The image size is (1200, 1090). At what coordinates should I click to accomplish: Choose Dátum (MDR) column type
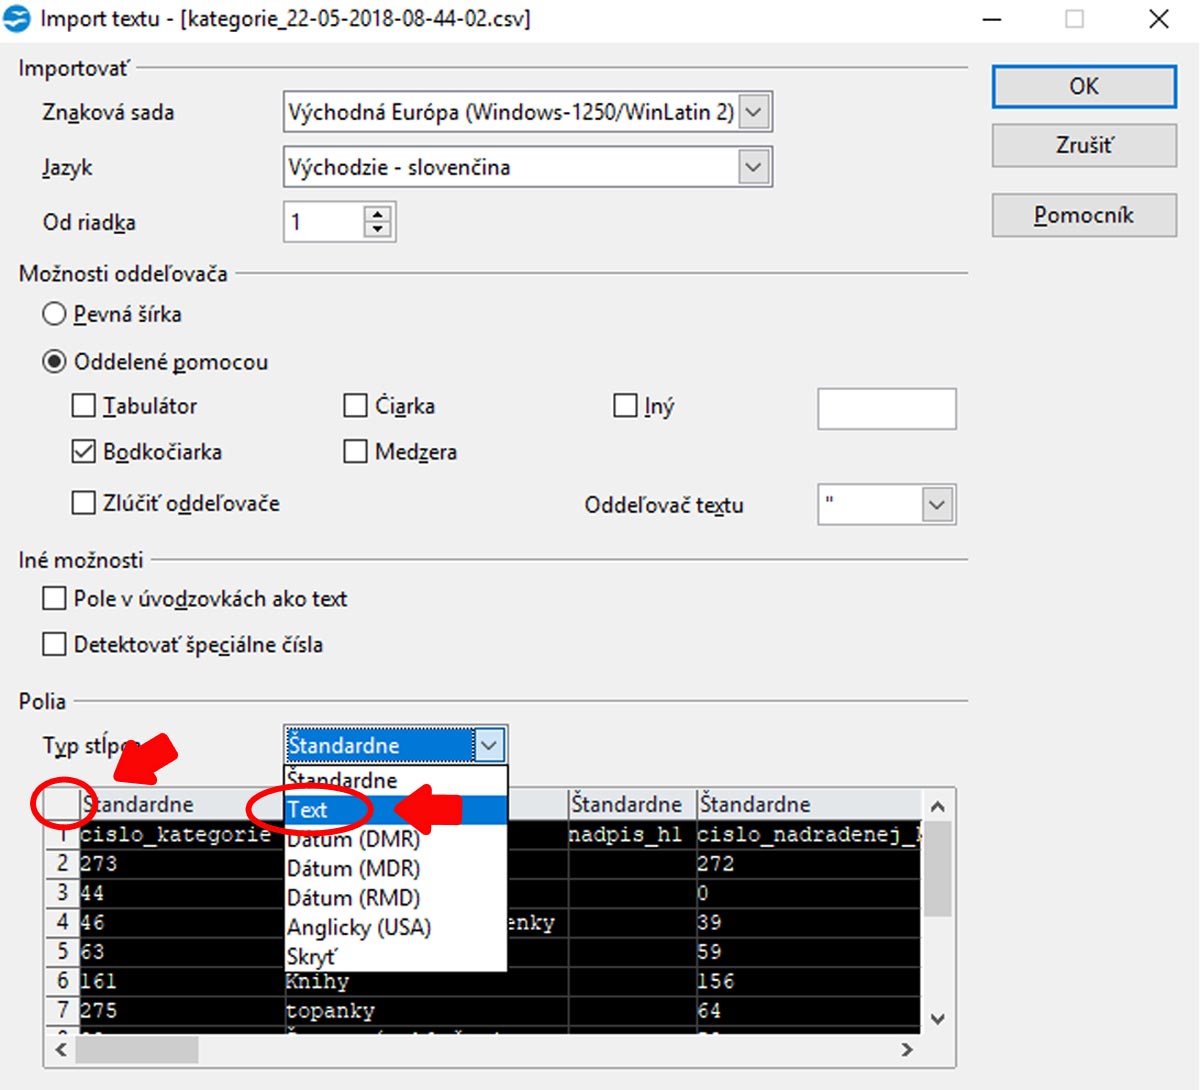coord(396,869)
